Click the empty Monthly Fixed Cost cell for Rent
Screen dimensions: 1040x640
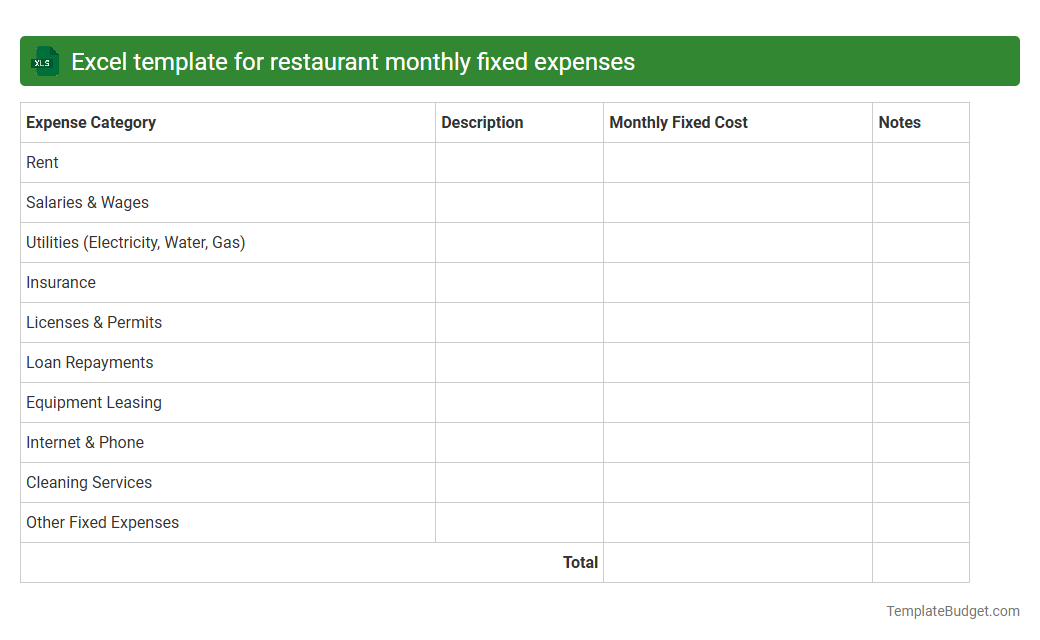coord(737,162)
